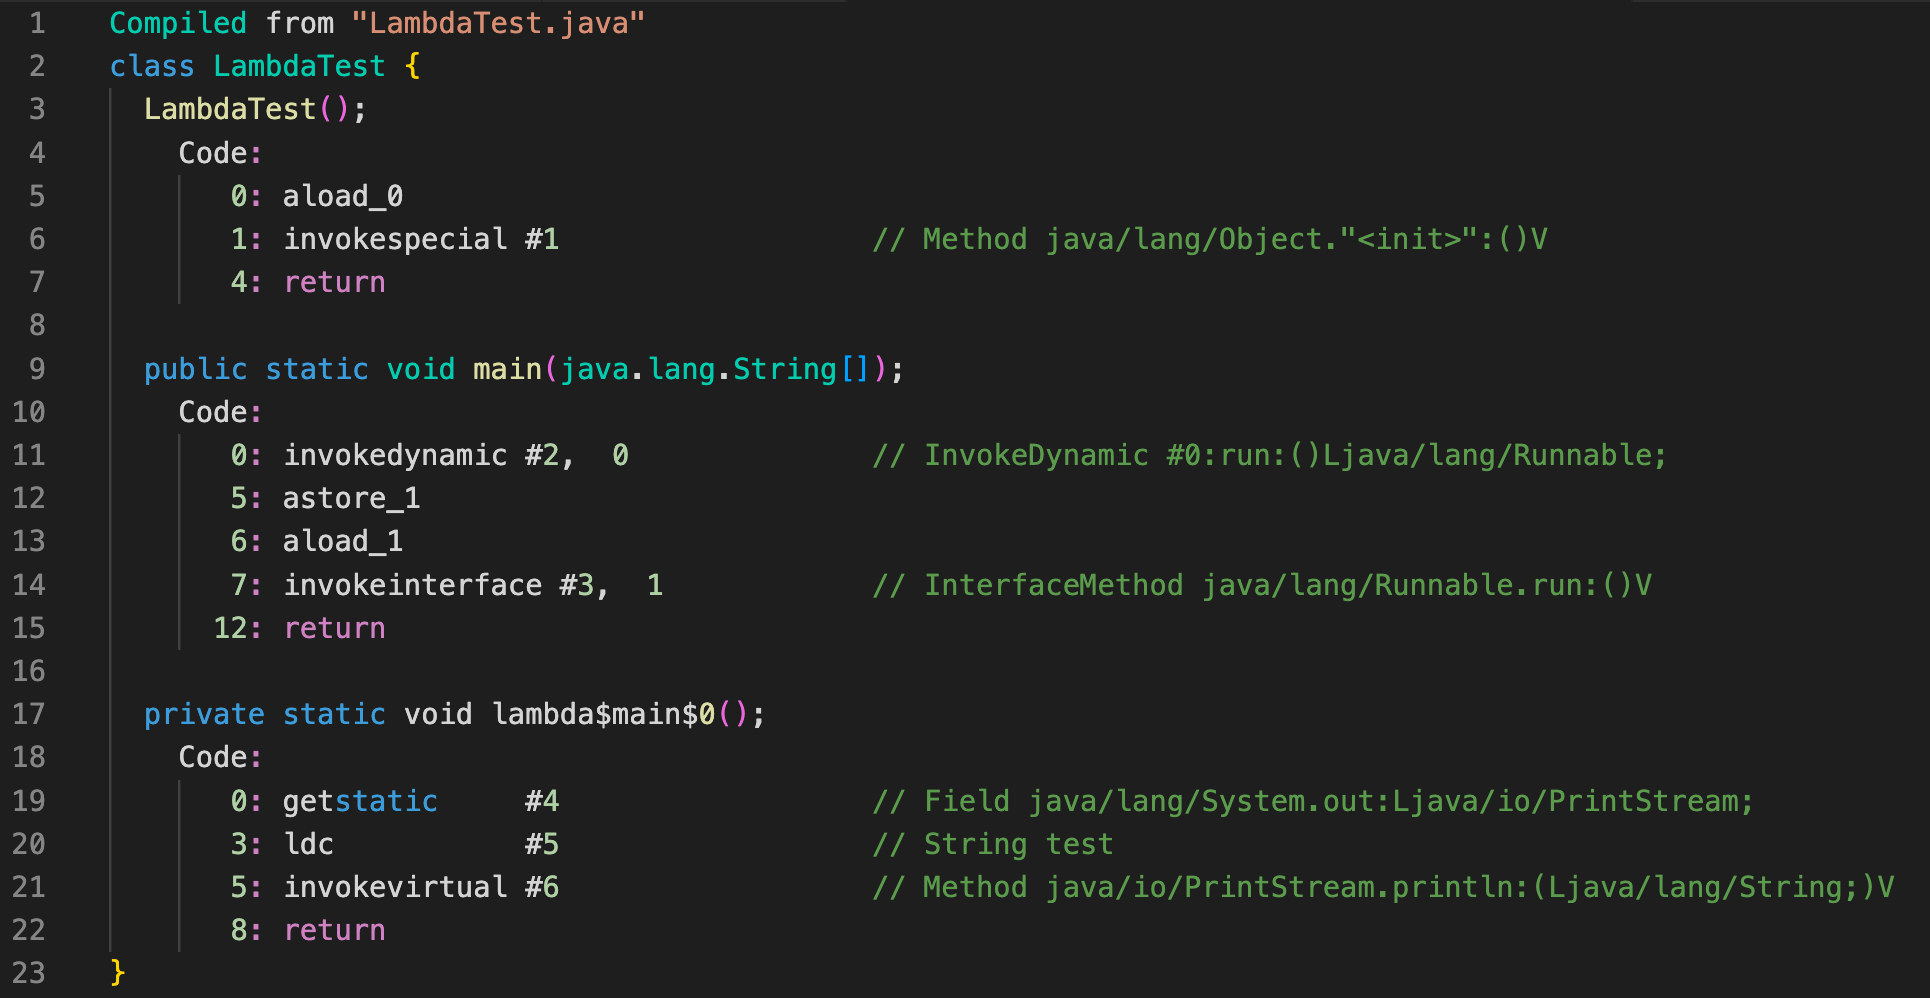Click the Code: label on line 18

click(220, 757)
